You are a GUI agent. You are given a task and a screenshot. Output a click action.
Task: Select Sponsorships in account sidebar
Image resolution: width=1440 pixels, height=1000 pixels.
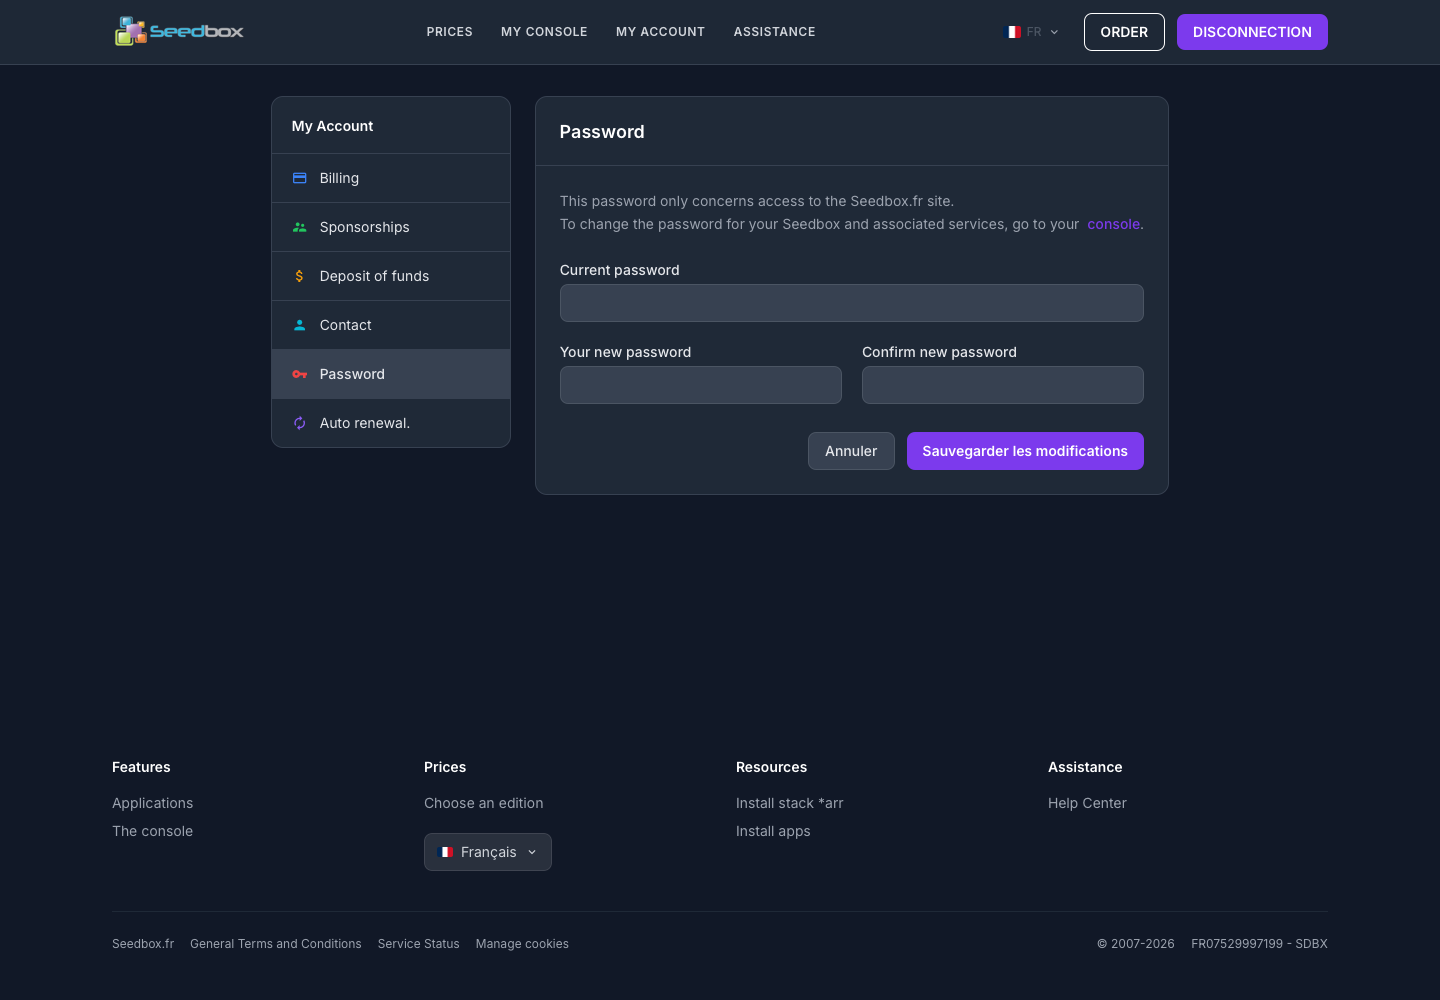pos(391,227)
